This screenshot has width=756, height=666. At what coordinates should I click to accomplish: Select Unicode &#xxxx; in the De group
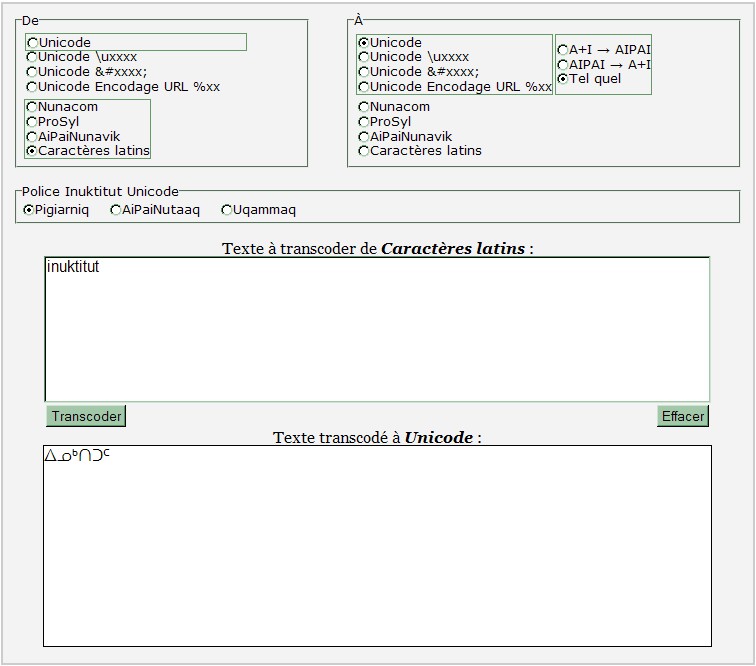33,72
